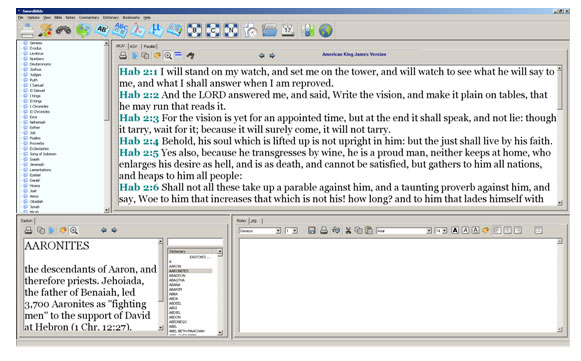The image size is (581, 361).
Task: Select ABADDON in dictionary word list
Action: (177, 275)
